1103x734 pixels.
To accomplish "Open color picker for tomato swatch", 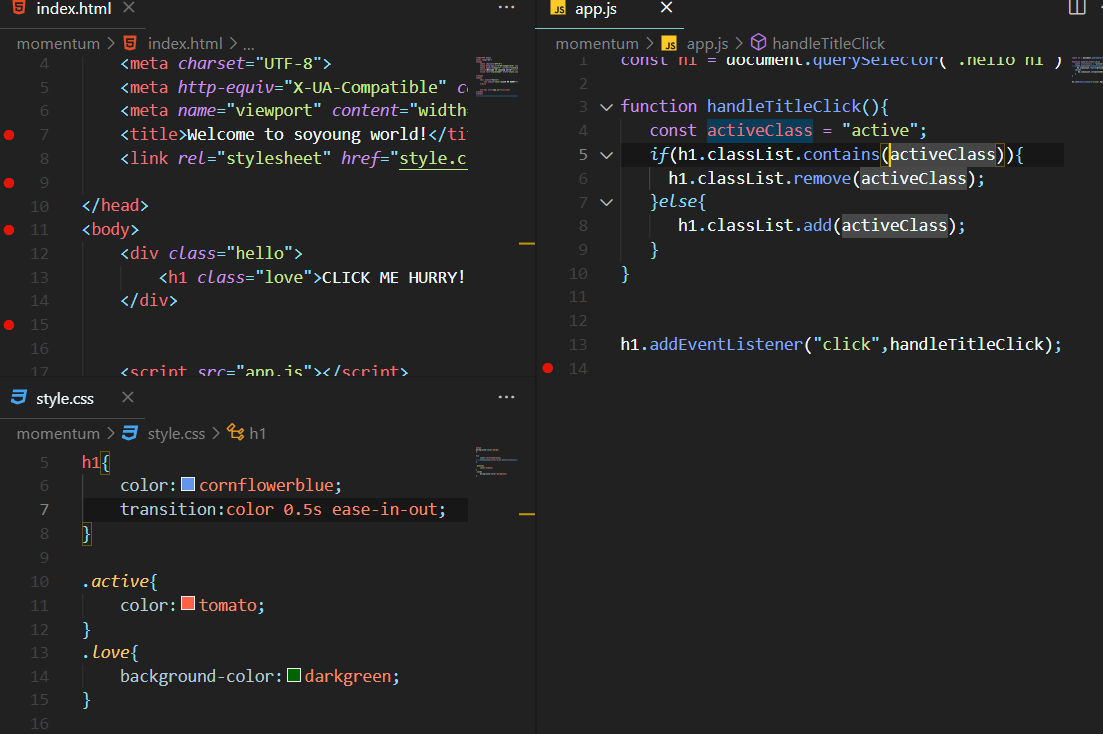I will pyautogui.click(x=188, y=604).
